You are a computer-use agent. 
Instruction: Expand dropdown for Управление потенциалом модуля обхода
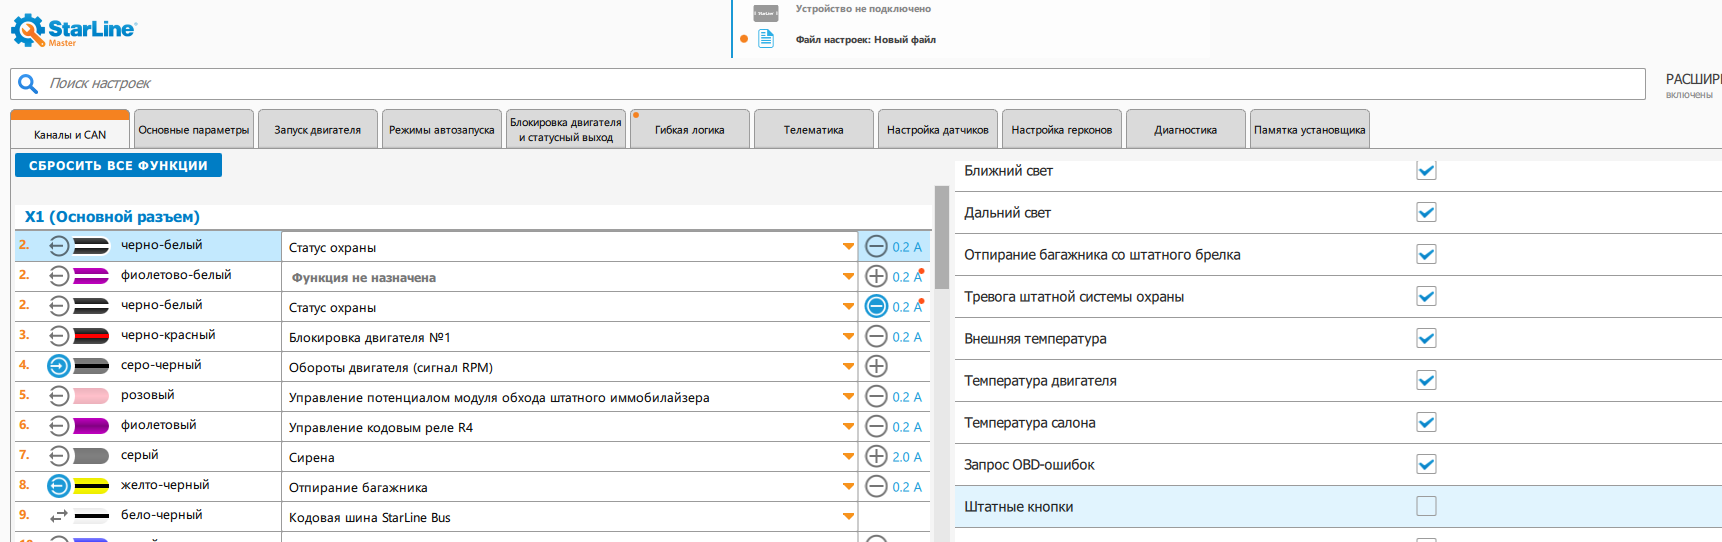(x=848, y=397)
